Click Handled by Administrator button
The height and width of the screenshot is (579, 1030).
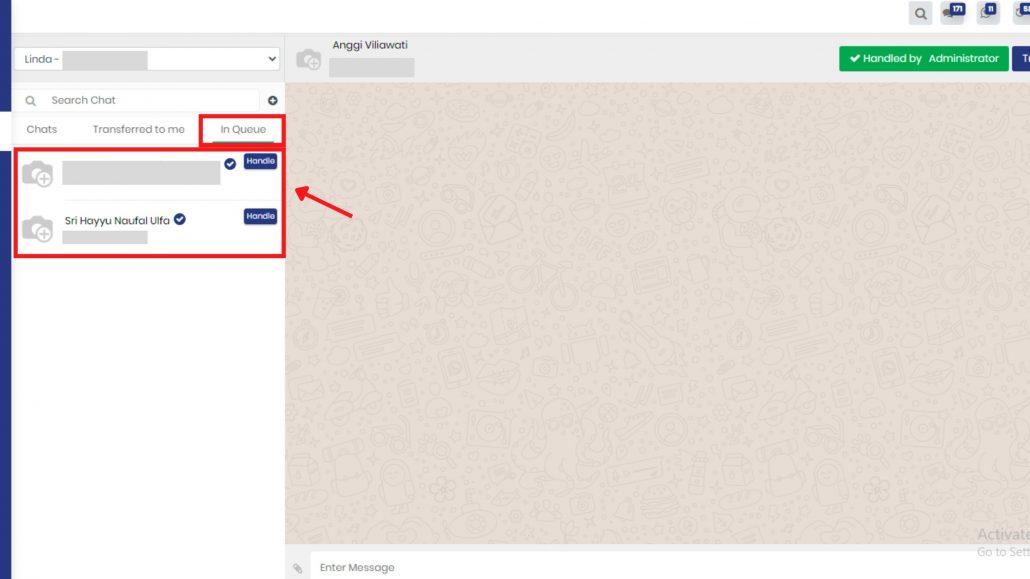pyautogui.click(x=924, y=58)
